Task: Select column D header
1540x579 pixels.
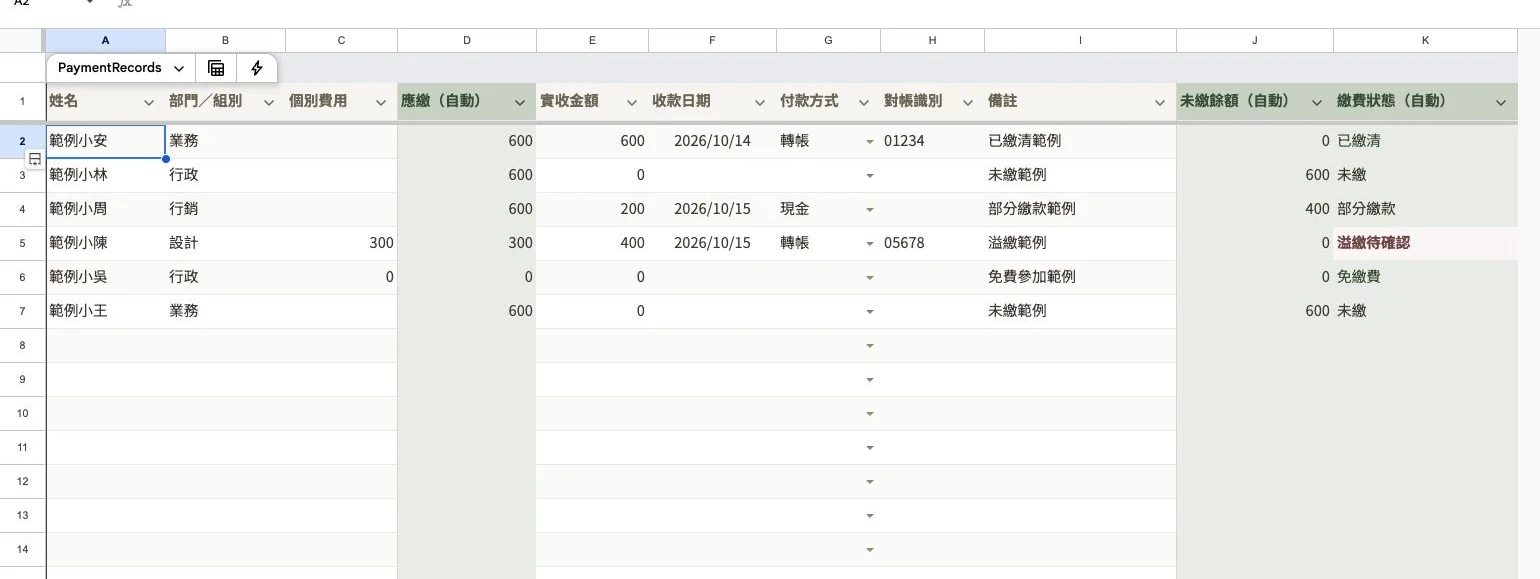Action: (x=467, y=40)
